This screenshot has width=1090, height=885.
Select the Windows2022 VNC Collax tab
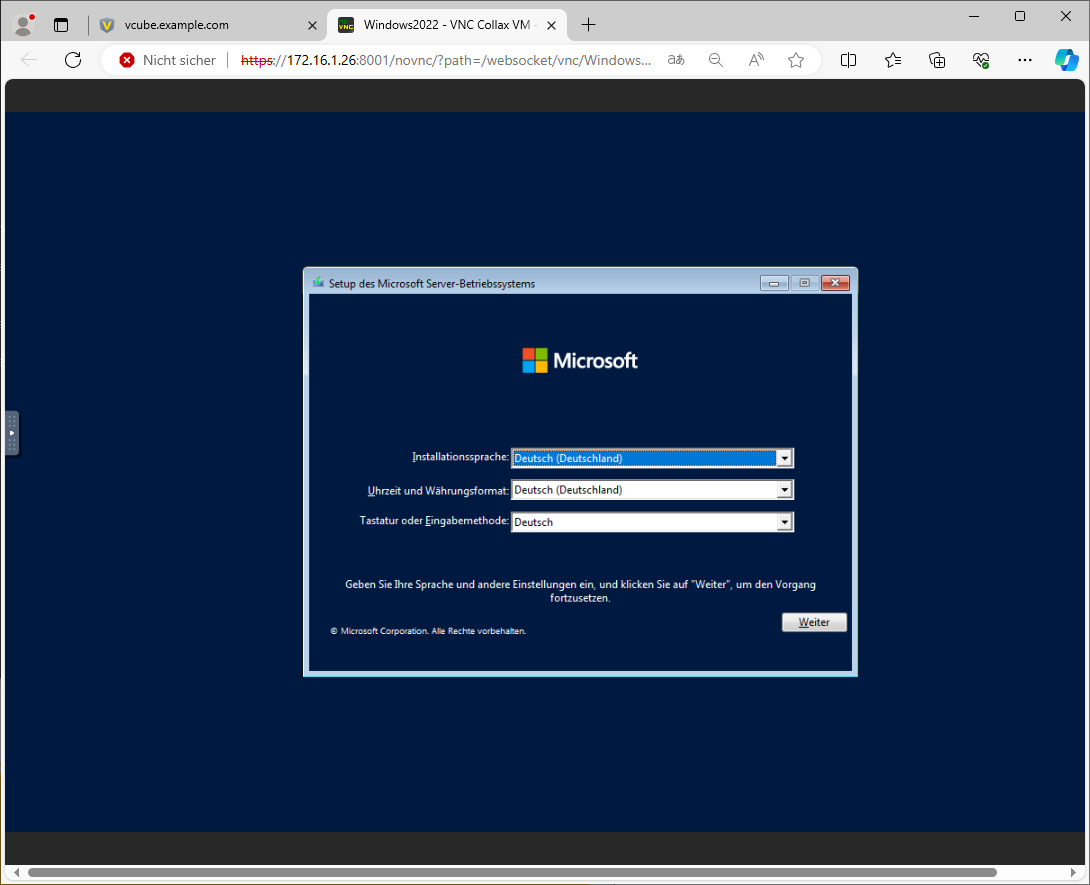(446, 25)
